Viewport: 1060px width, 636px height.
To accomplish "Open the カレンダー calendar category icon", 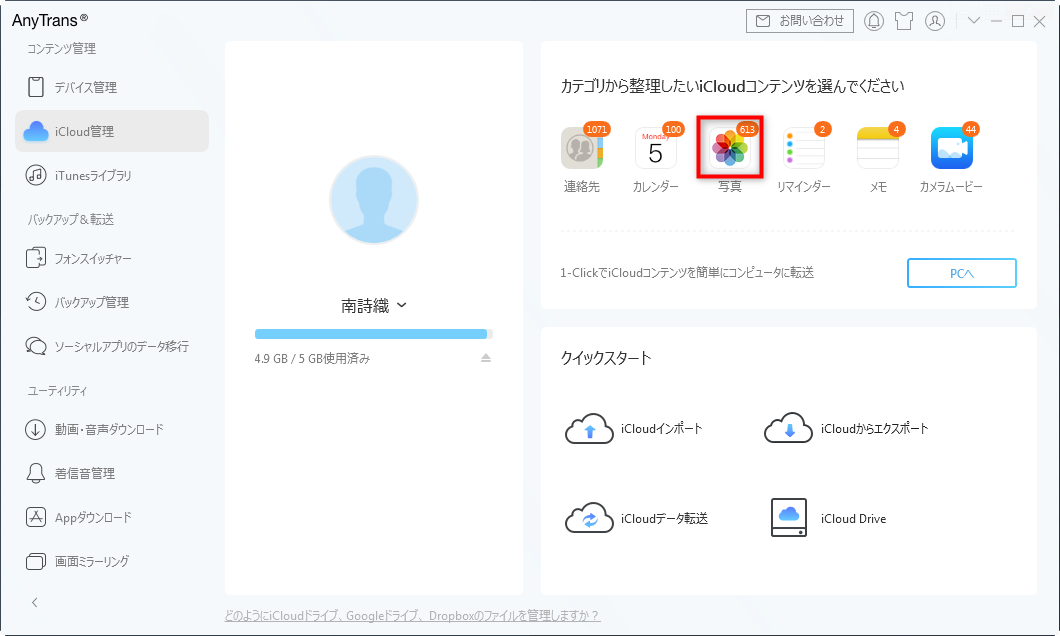I will click(x=656, y=148).
